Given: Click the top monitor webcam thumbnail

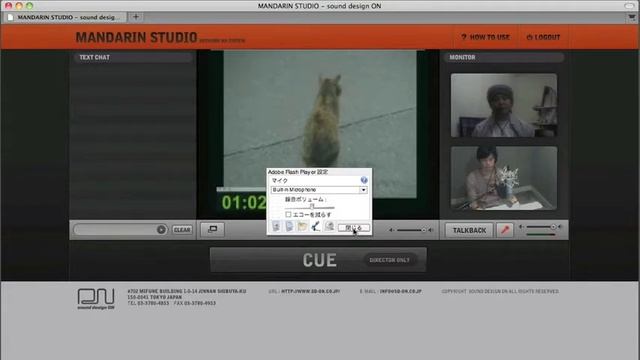Looking at the screenshot, I should 504,105.
